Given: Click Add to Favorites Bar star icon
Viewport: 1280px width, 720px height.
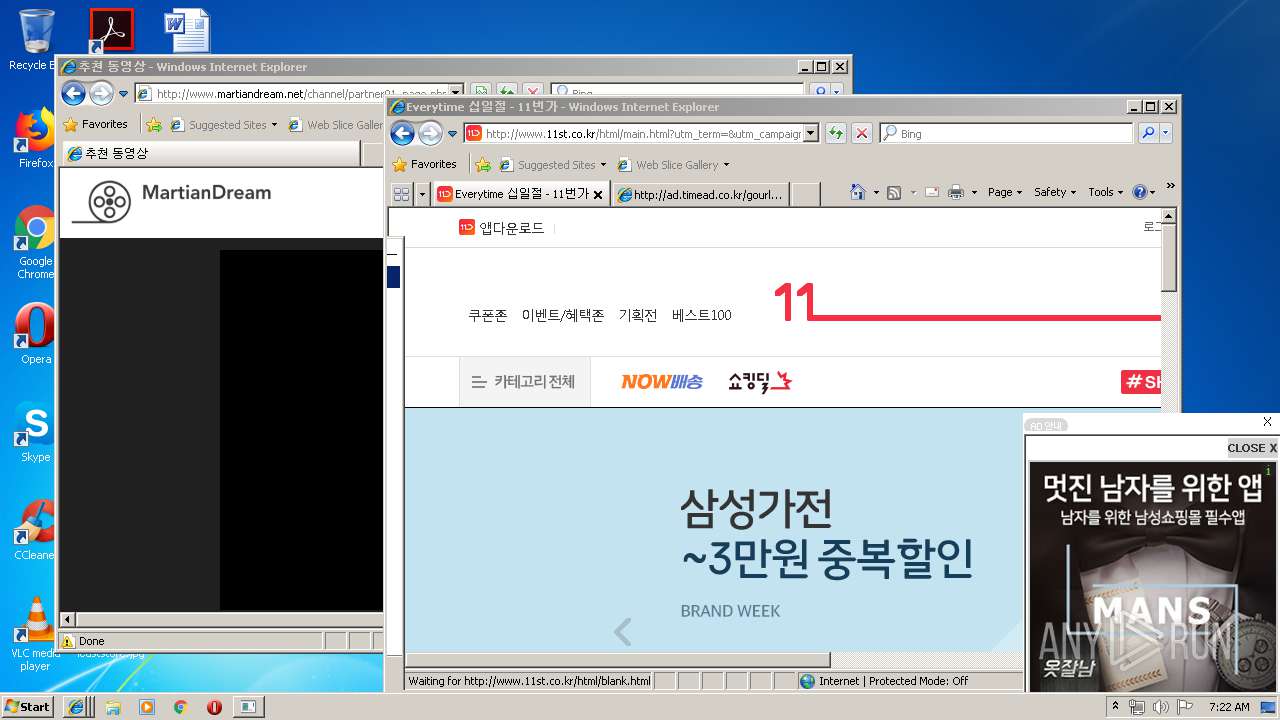Looking at the screenshot, I should point(483,165).
